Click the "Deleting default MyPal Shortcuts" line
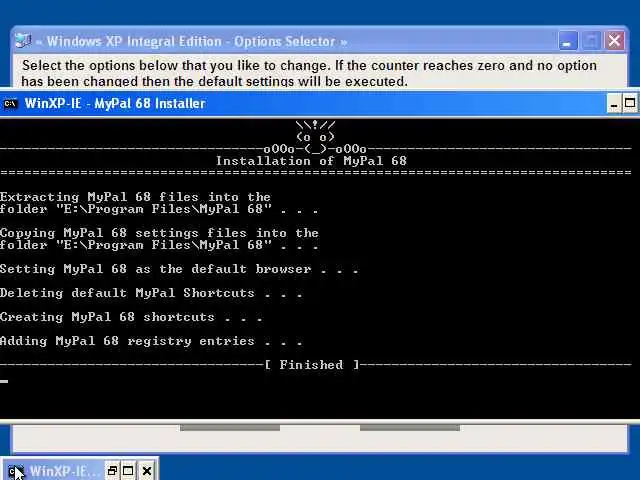 151,293
